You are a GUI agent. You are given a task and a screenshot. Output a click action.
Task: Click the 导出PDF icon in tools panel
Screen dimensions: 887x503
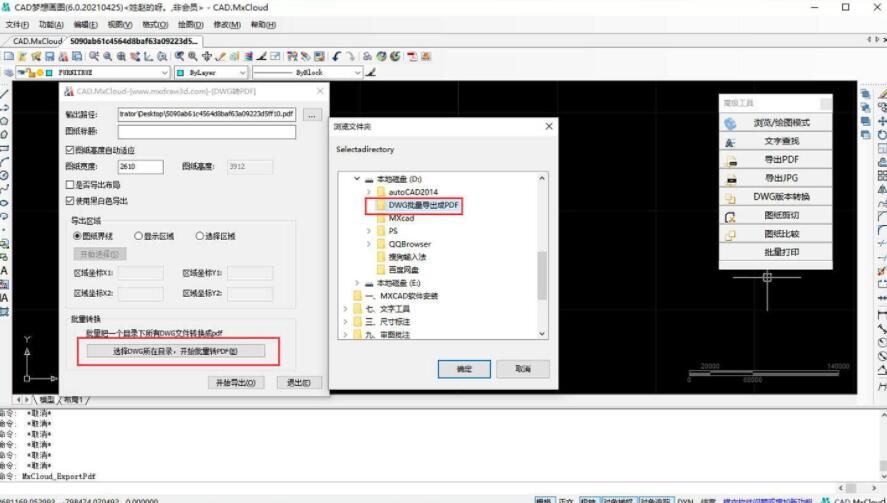click(x=732, y=160)
